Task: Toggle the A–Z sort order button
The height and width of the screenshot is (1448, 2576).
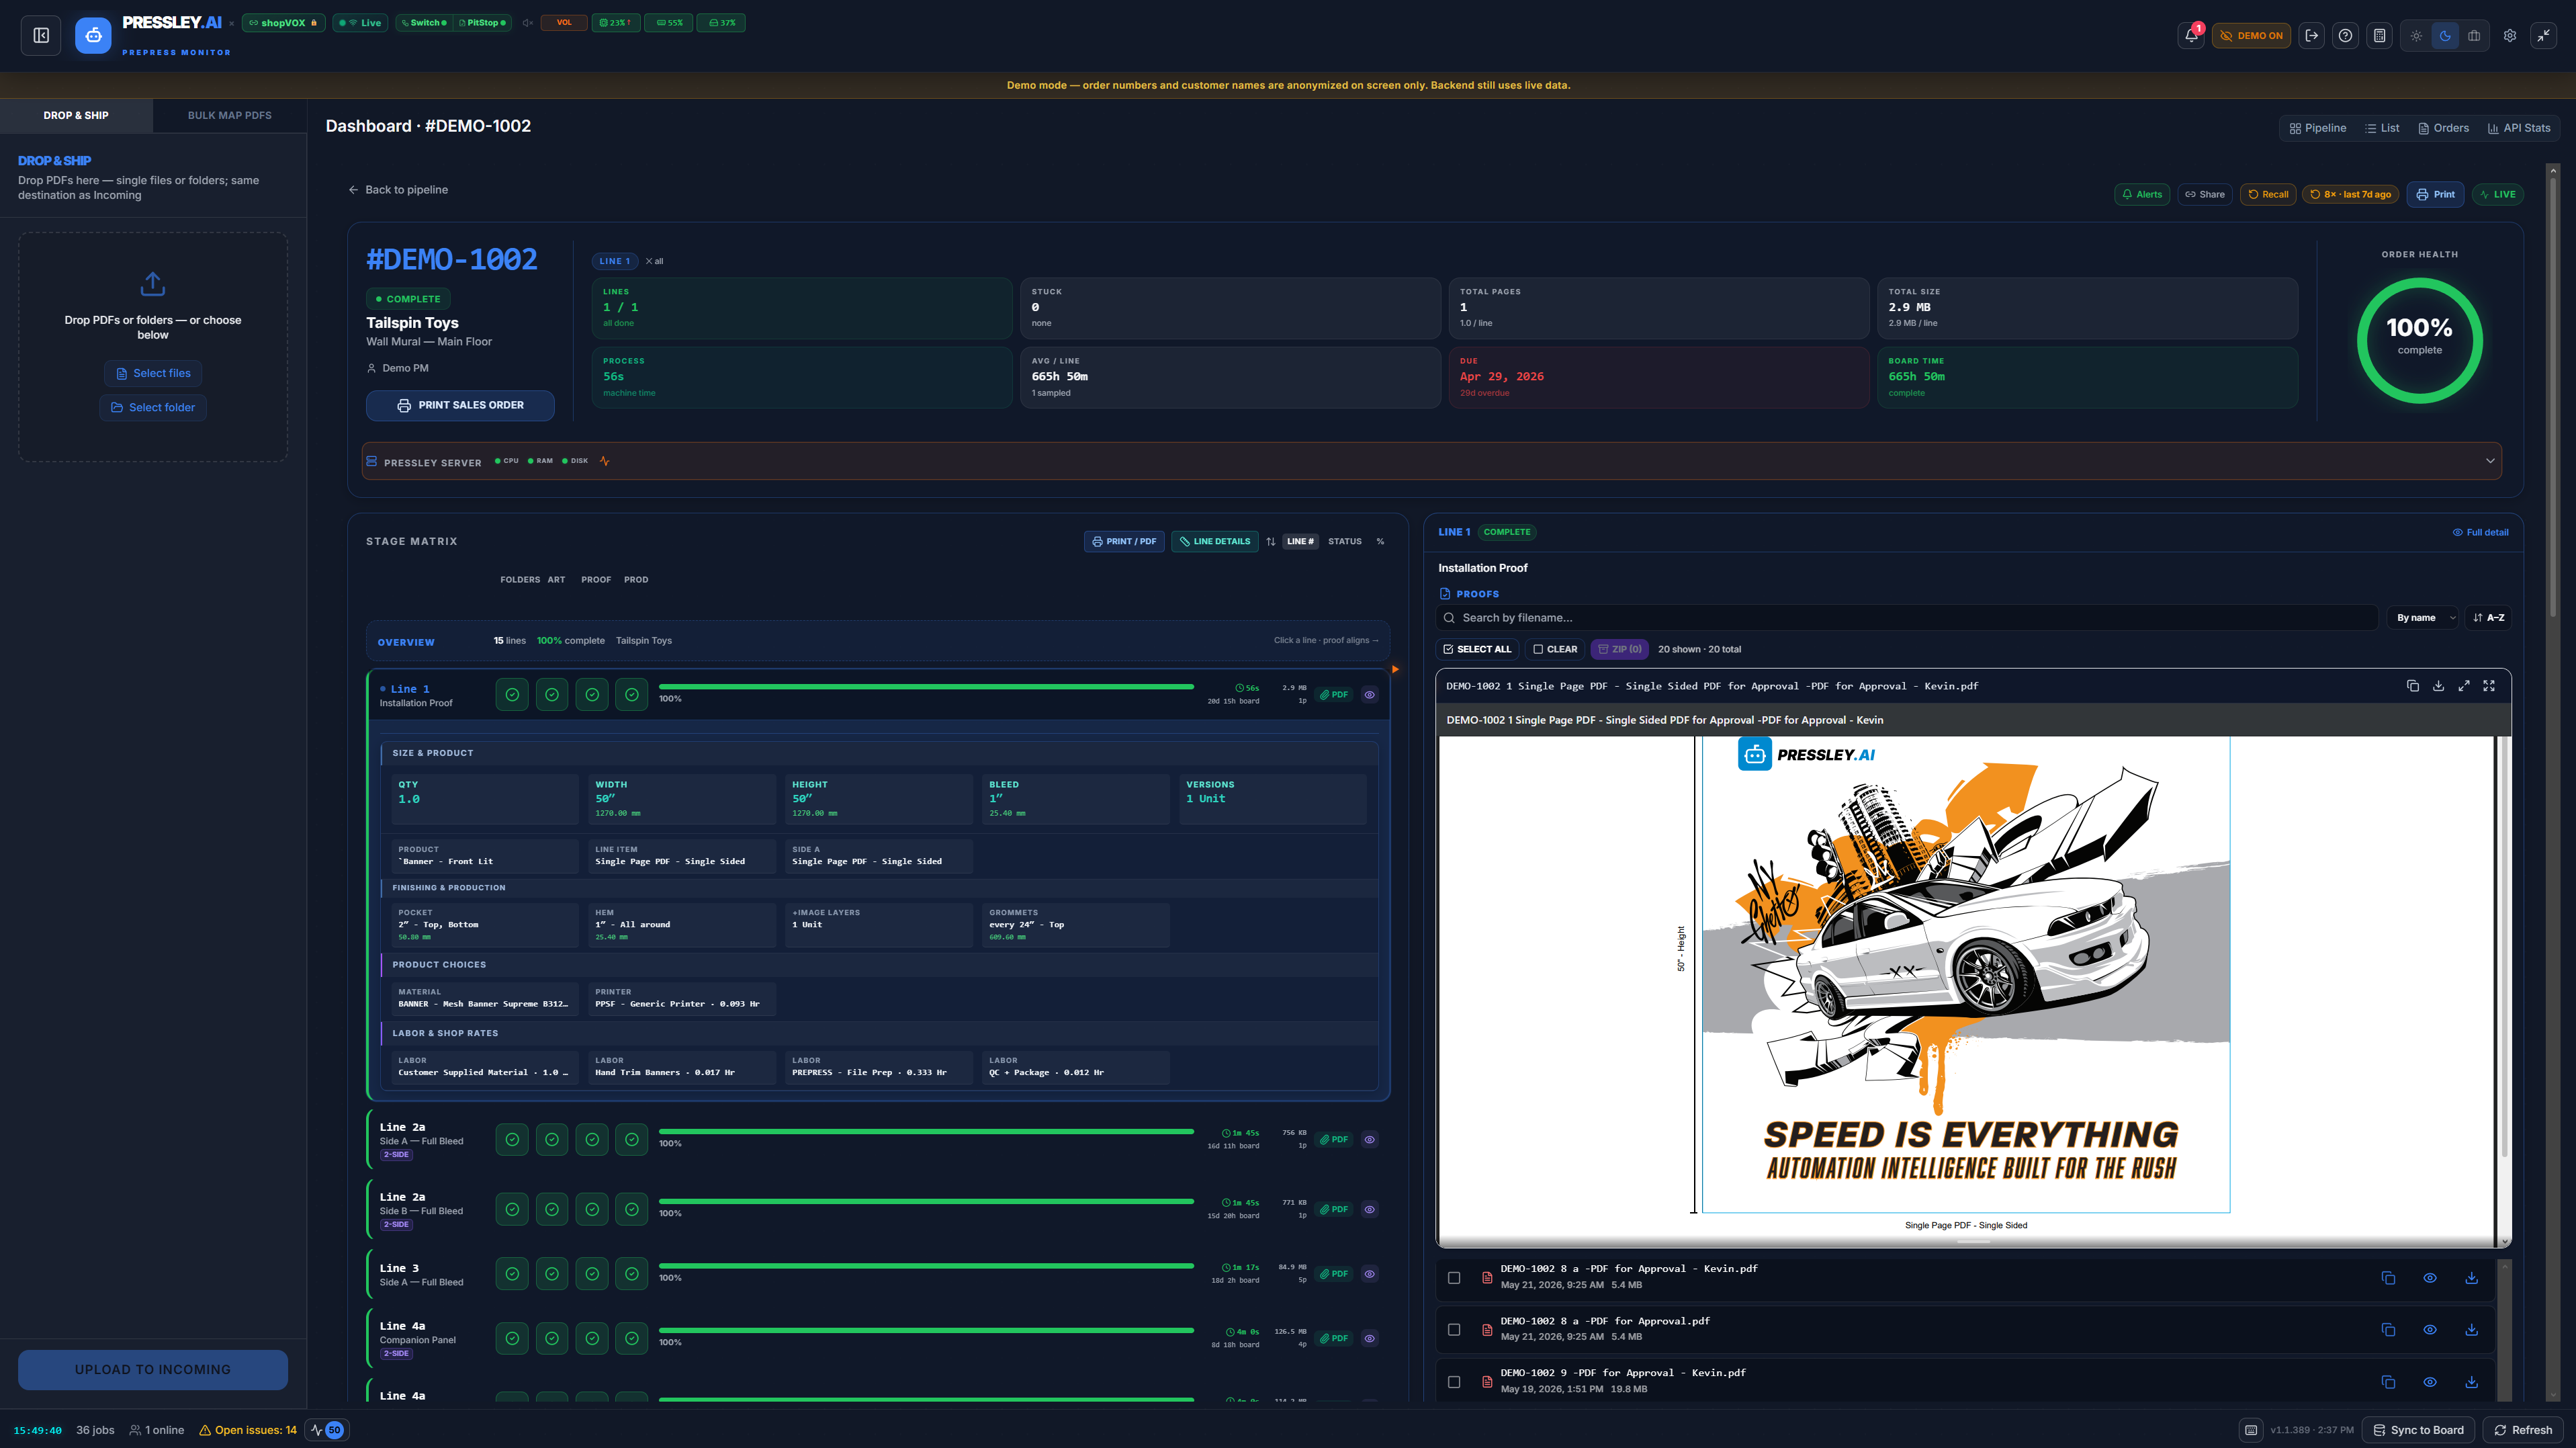Action: (x=2488, y=618)
